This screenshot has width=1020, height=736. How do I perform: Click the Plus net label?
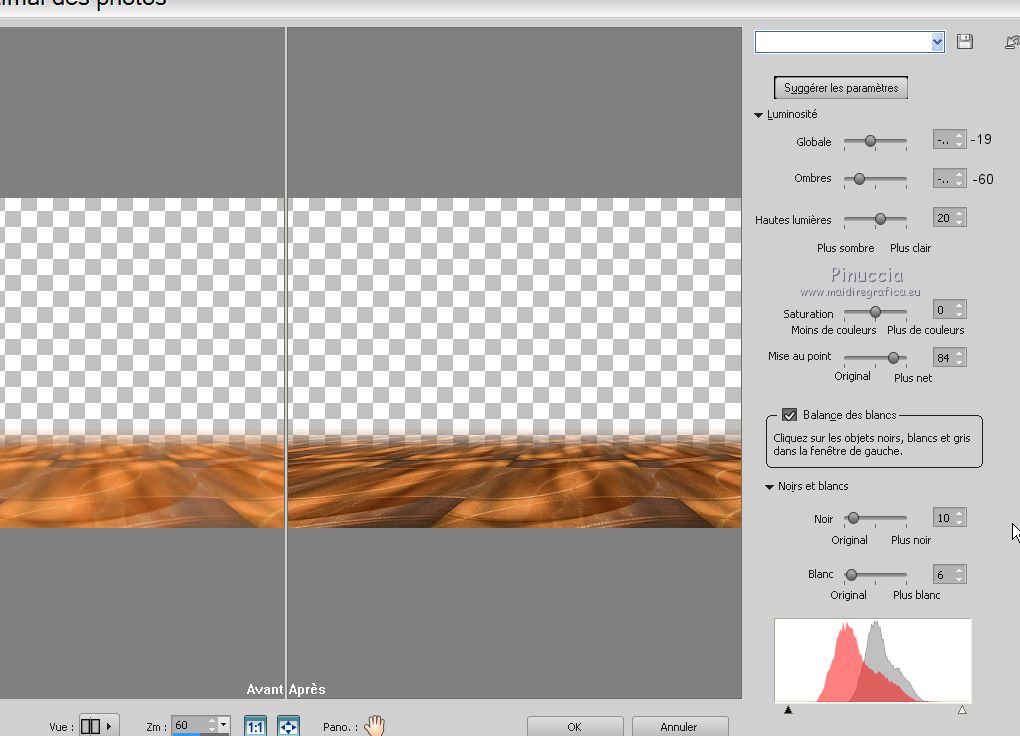[x=913, y=378]
